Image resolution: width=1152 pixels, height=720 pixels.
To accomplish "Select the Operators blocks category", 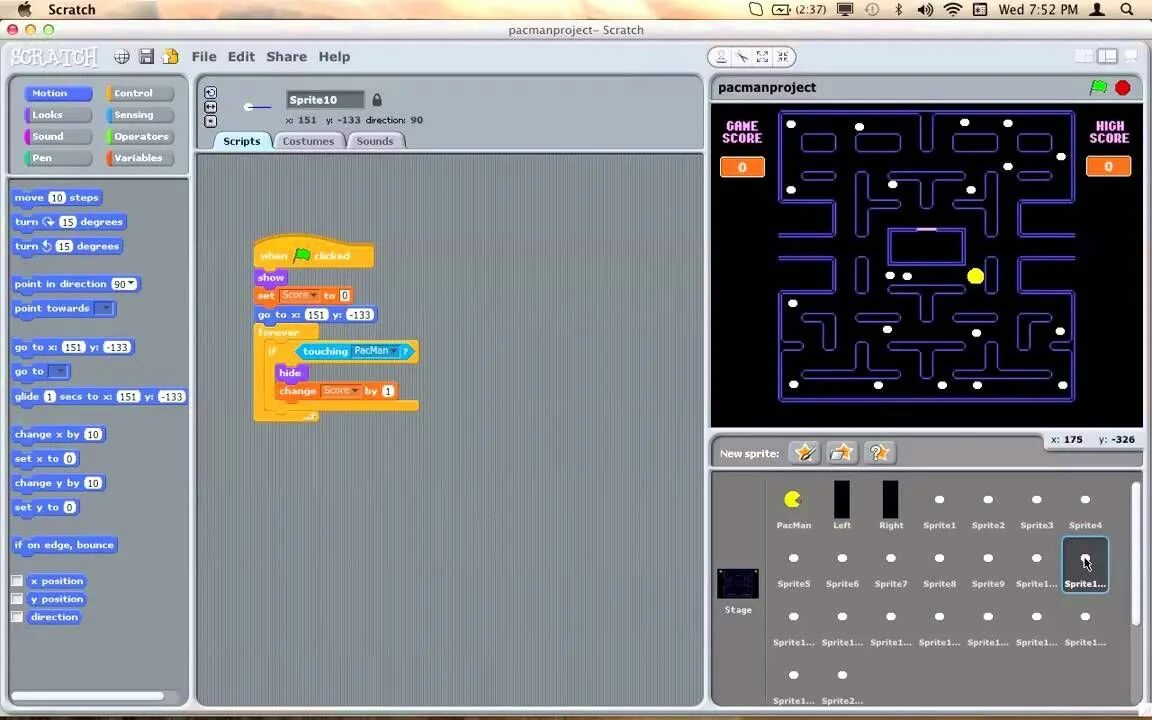I will point(140,137).
